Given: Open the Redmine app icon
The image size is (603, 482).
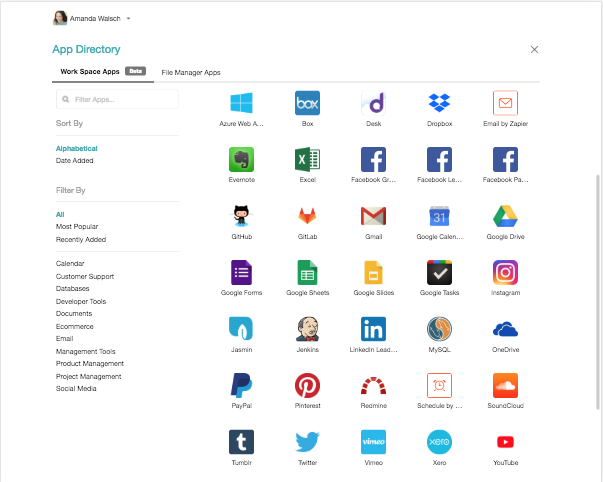Looking at the screenshot, I should [373, 385].
